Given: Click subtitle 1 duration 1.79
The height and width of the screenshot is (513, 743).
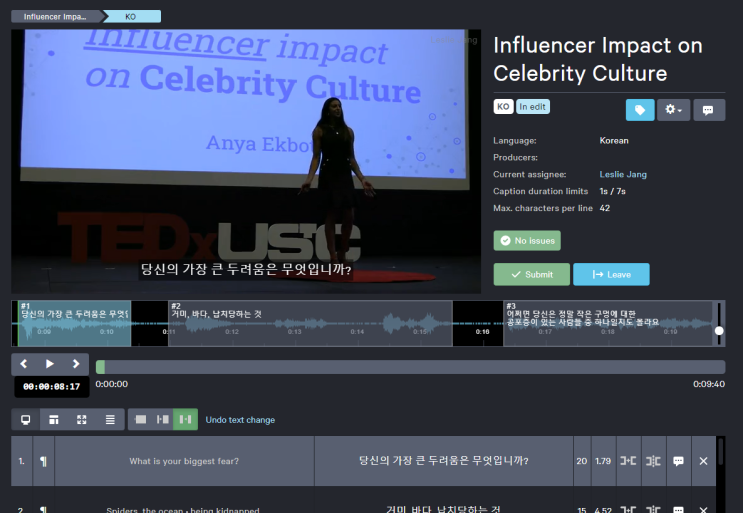Looking at the screenshot, I should [603, 461].
